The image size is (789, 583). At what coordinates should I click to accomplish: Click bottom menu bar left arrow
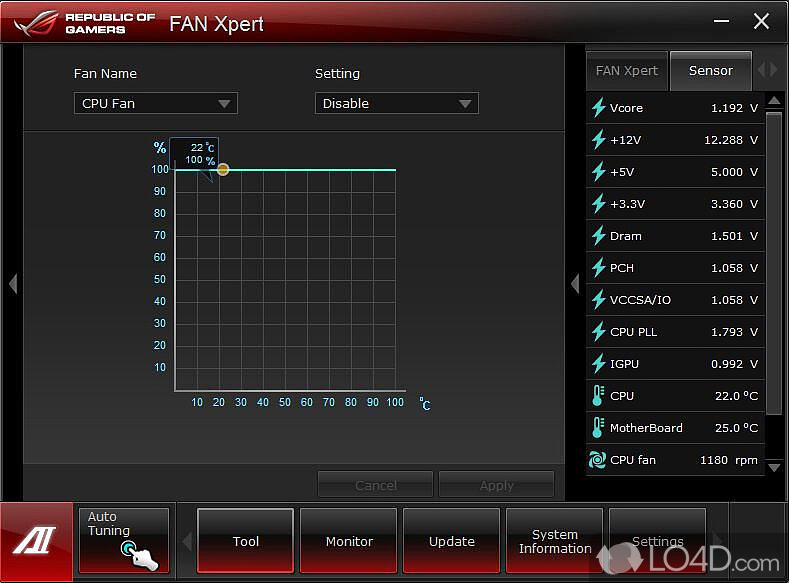coord(187,542)
